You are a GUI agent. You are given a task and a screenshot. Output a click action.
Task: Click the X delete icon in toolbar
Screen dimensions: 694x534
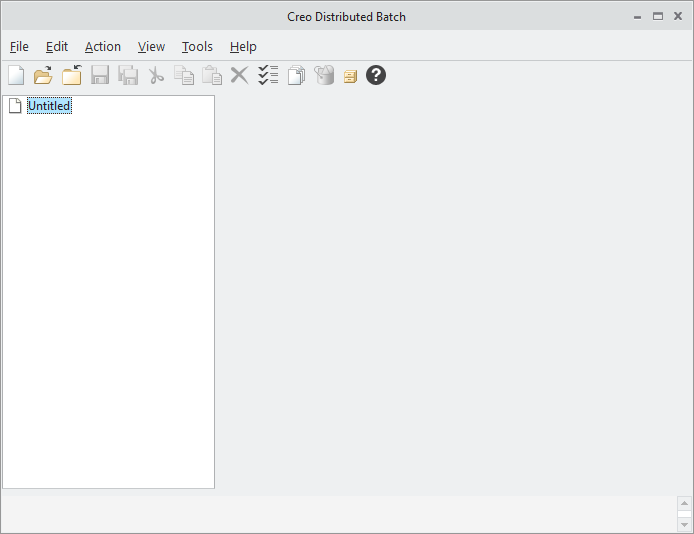pos(239,75)
